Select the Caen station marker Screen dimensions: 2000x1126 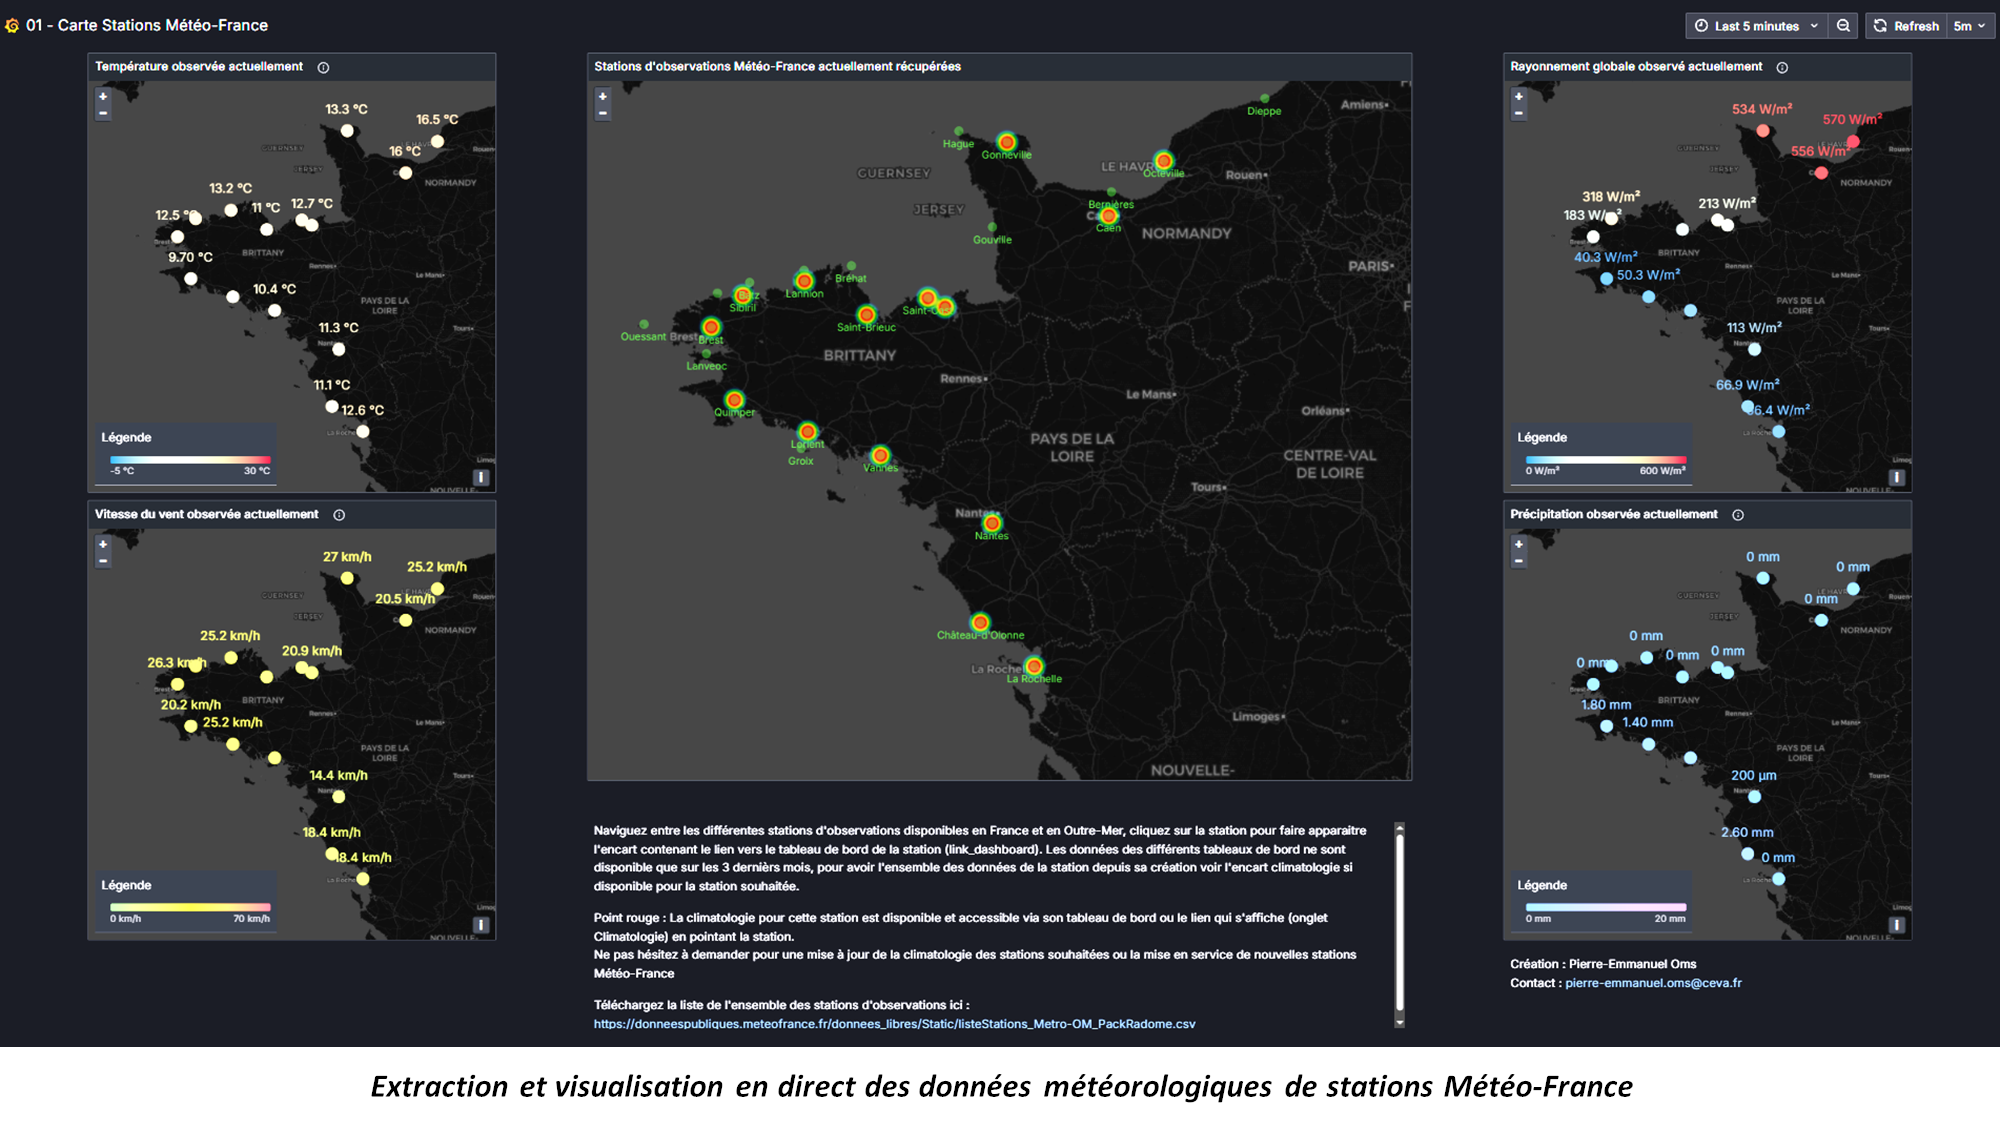click(1109, 216)
